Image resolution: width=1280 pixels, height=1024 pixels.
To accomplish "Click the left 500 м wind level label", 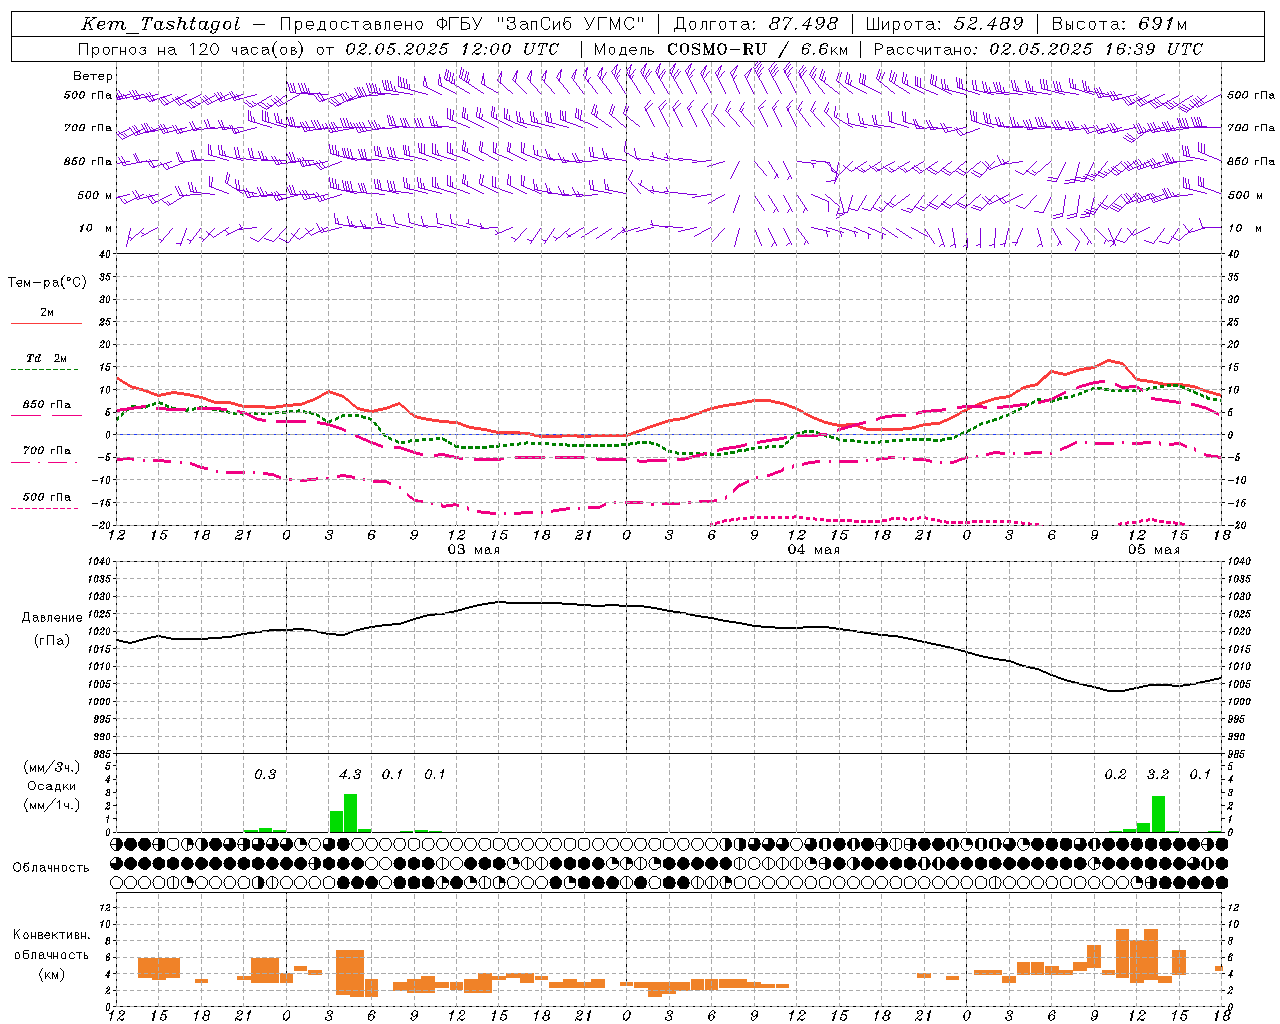I will 95,195.
